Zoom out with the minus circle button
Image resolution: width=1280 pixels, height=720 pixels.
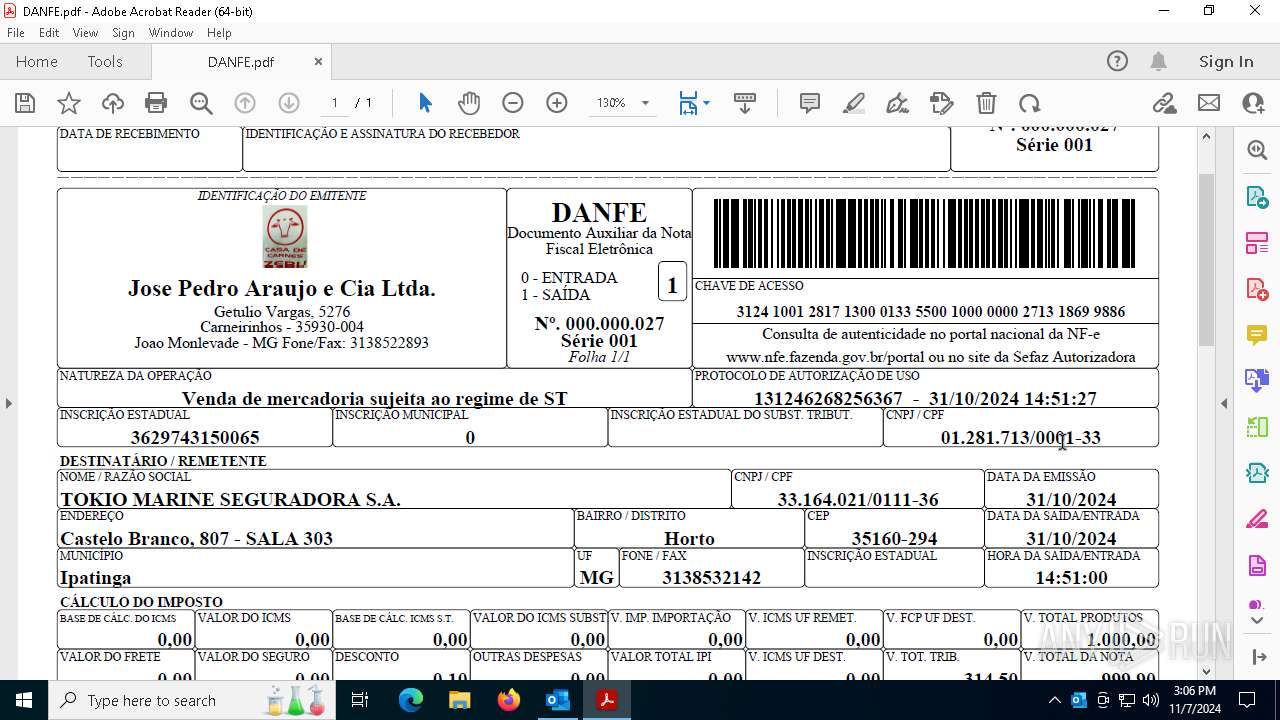[x=513, y=103]
